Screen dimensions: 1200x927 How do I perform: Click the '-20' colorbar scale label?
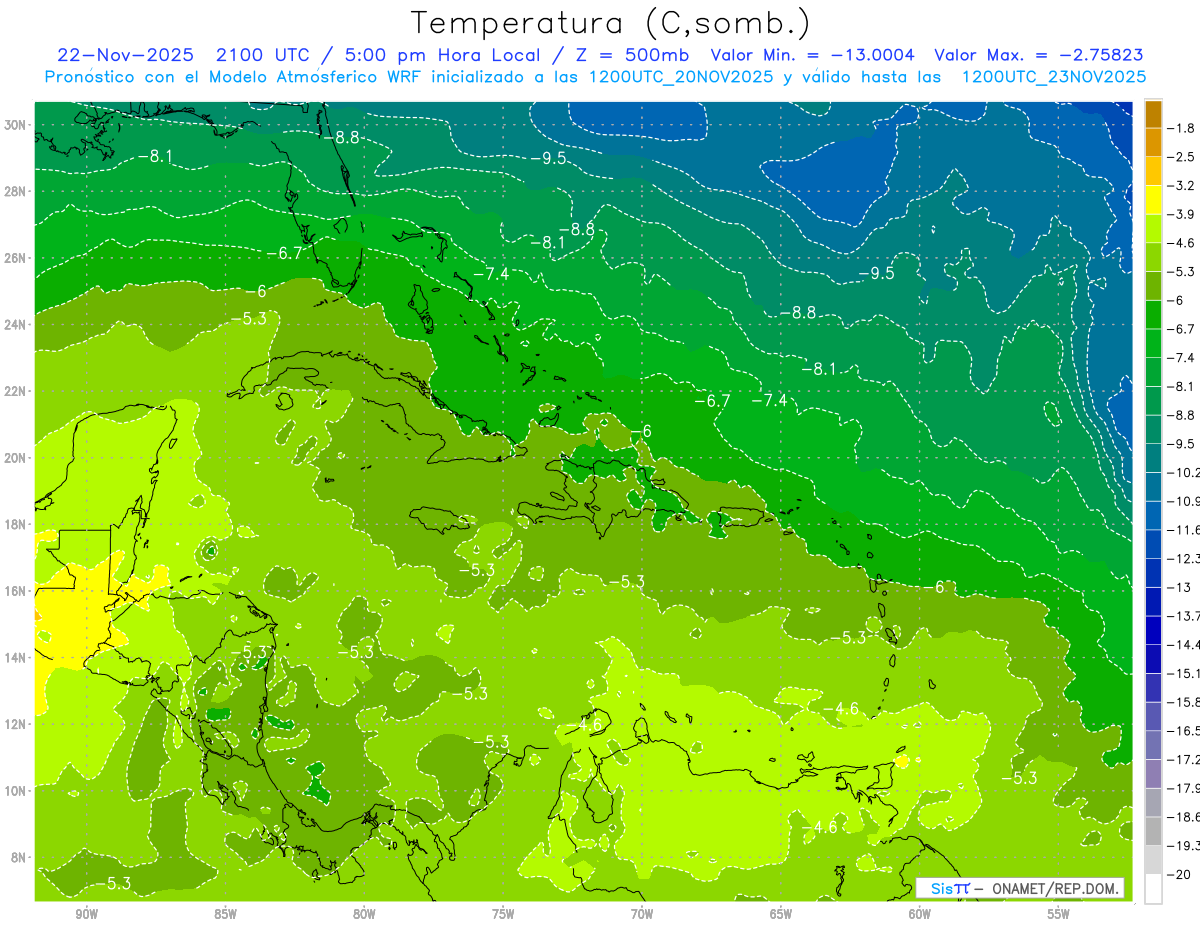[x=1180, y=874]
